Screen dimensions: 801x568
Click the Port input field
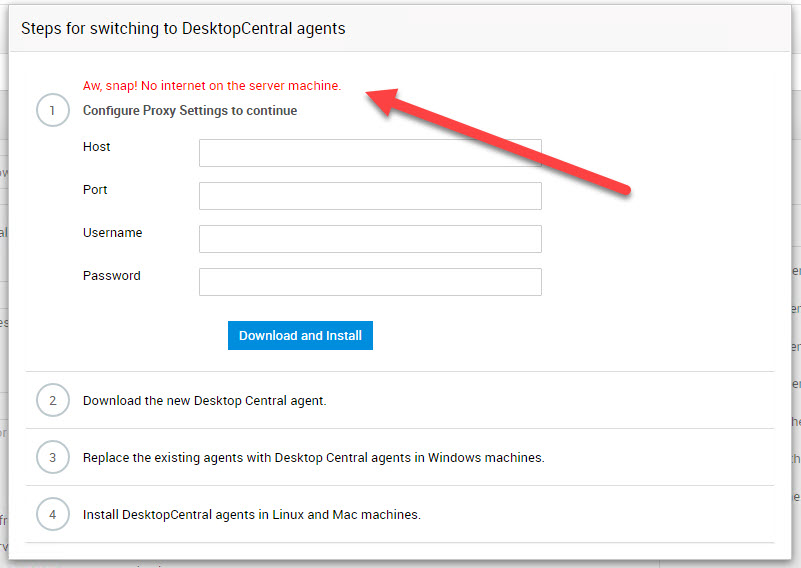[x=370, y=196]
